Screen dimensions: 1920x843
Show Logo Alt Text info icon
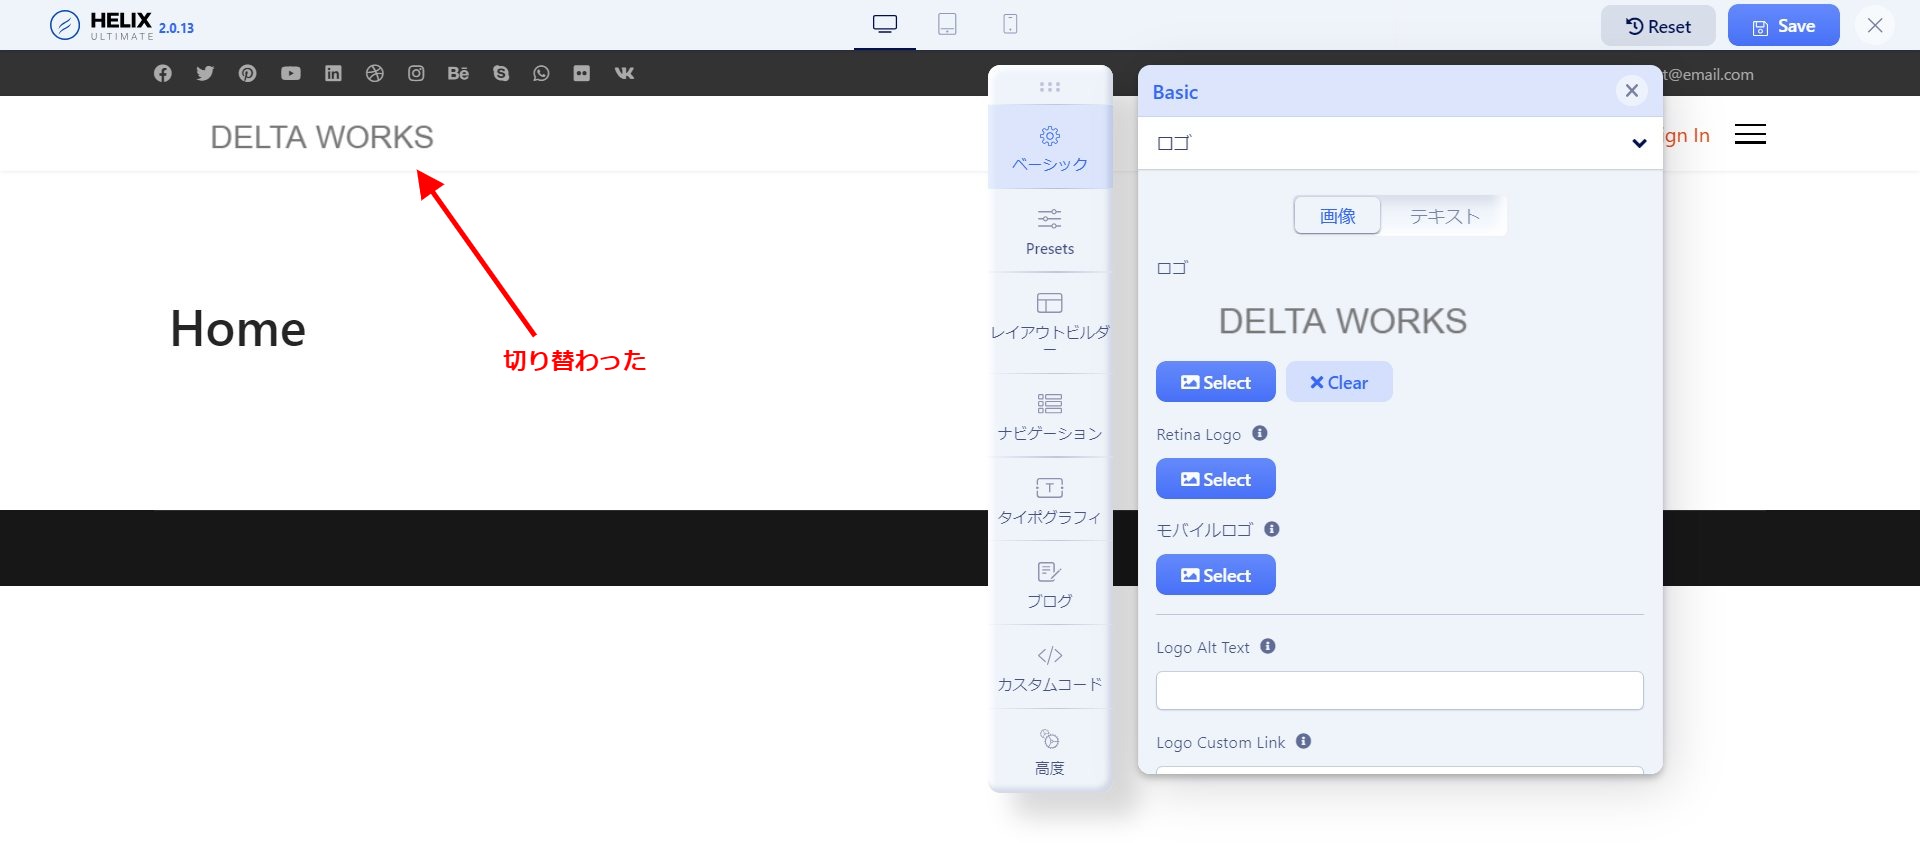point(1268,646)
